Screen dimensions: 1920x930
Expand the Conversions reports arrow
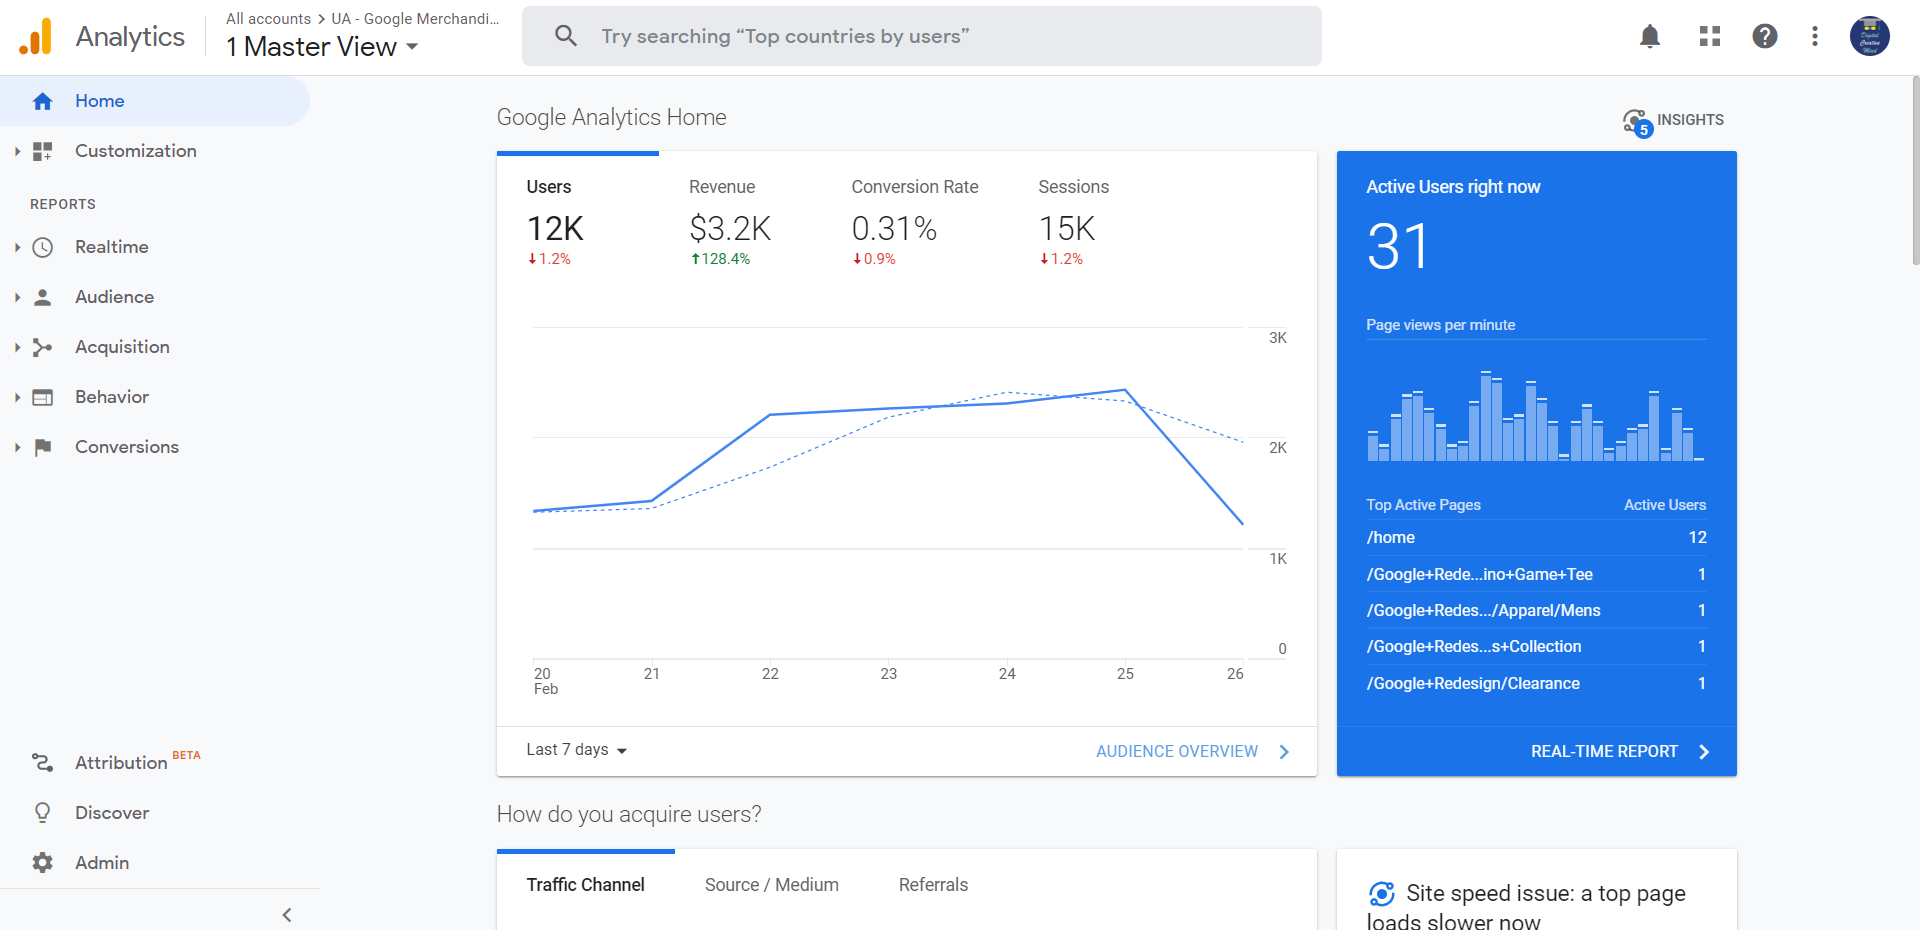(17, 447)
